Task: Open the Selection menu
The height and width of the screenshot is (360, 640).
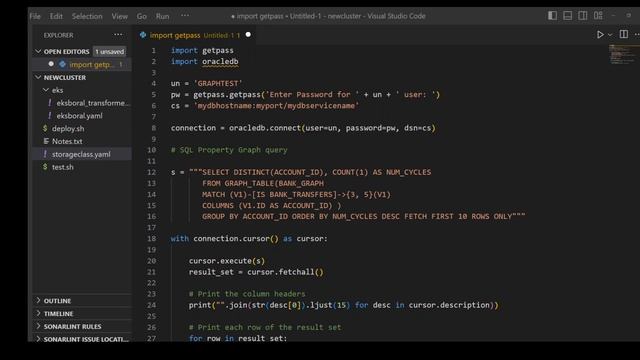Action: 87,16
